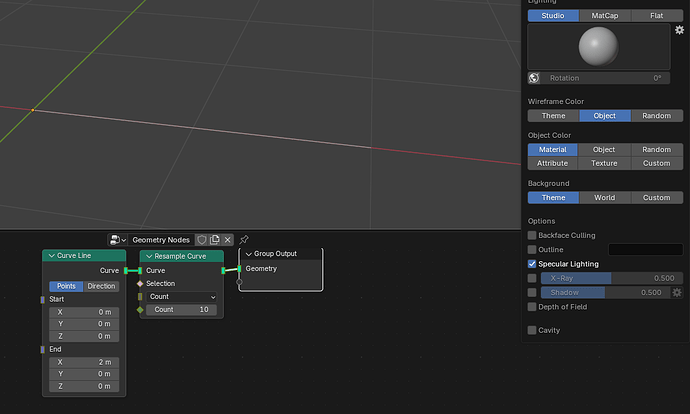The height and width of the screenshot is (414, 690).
Task: Set Object Color to Texture
Action: pos(604,163)
